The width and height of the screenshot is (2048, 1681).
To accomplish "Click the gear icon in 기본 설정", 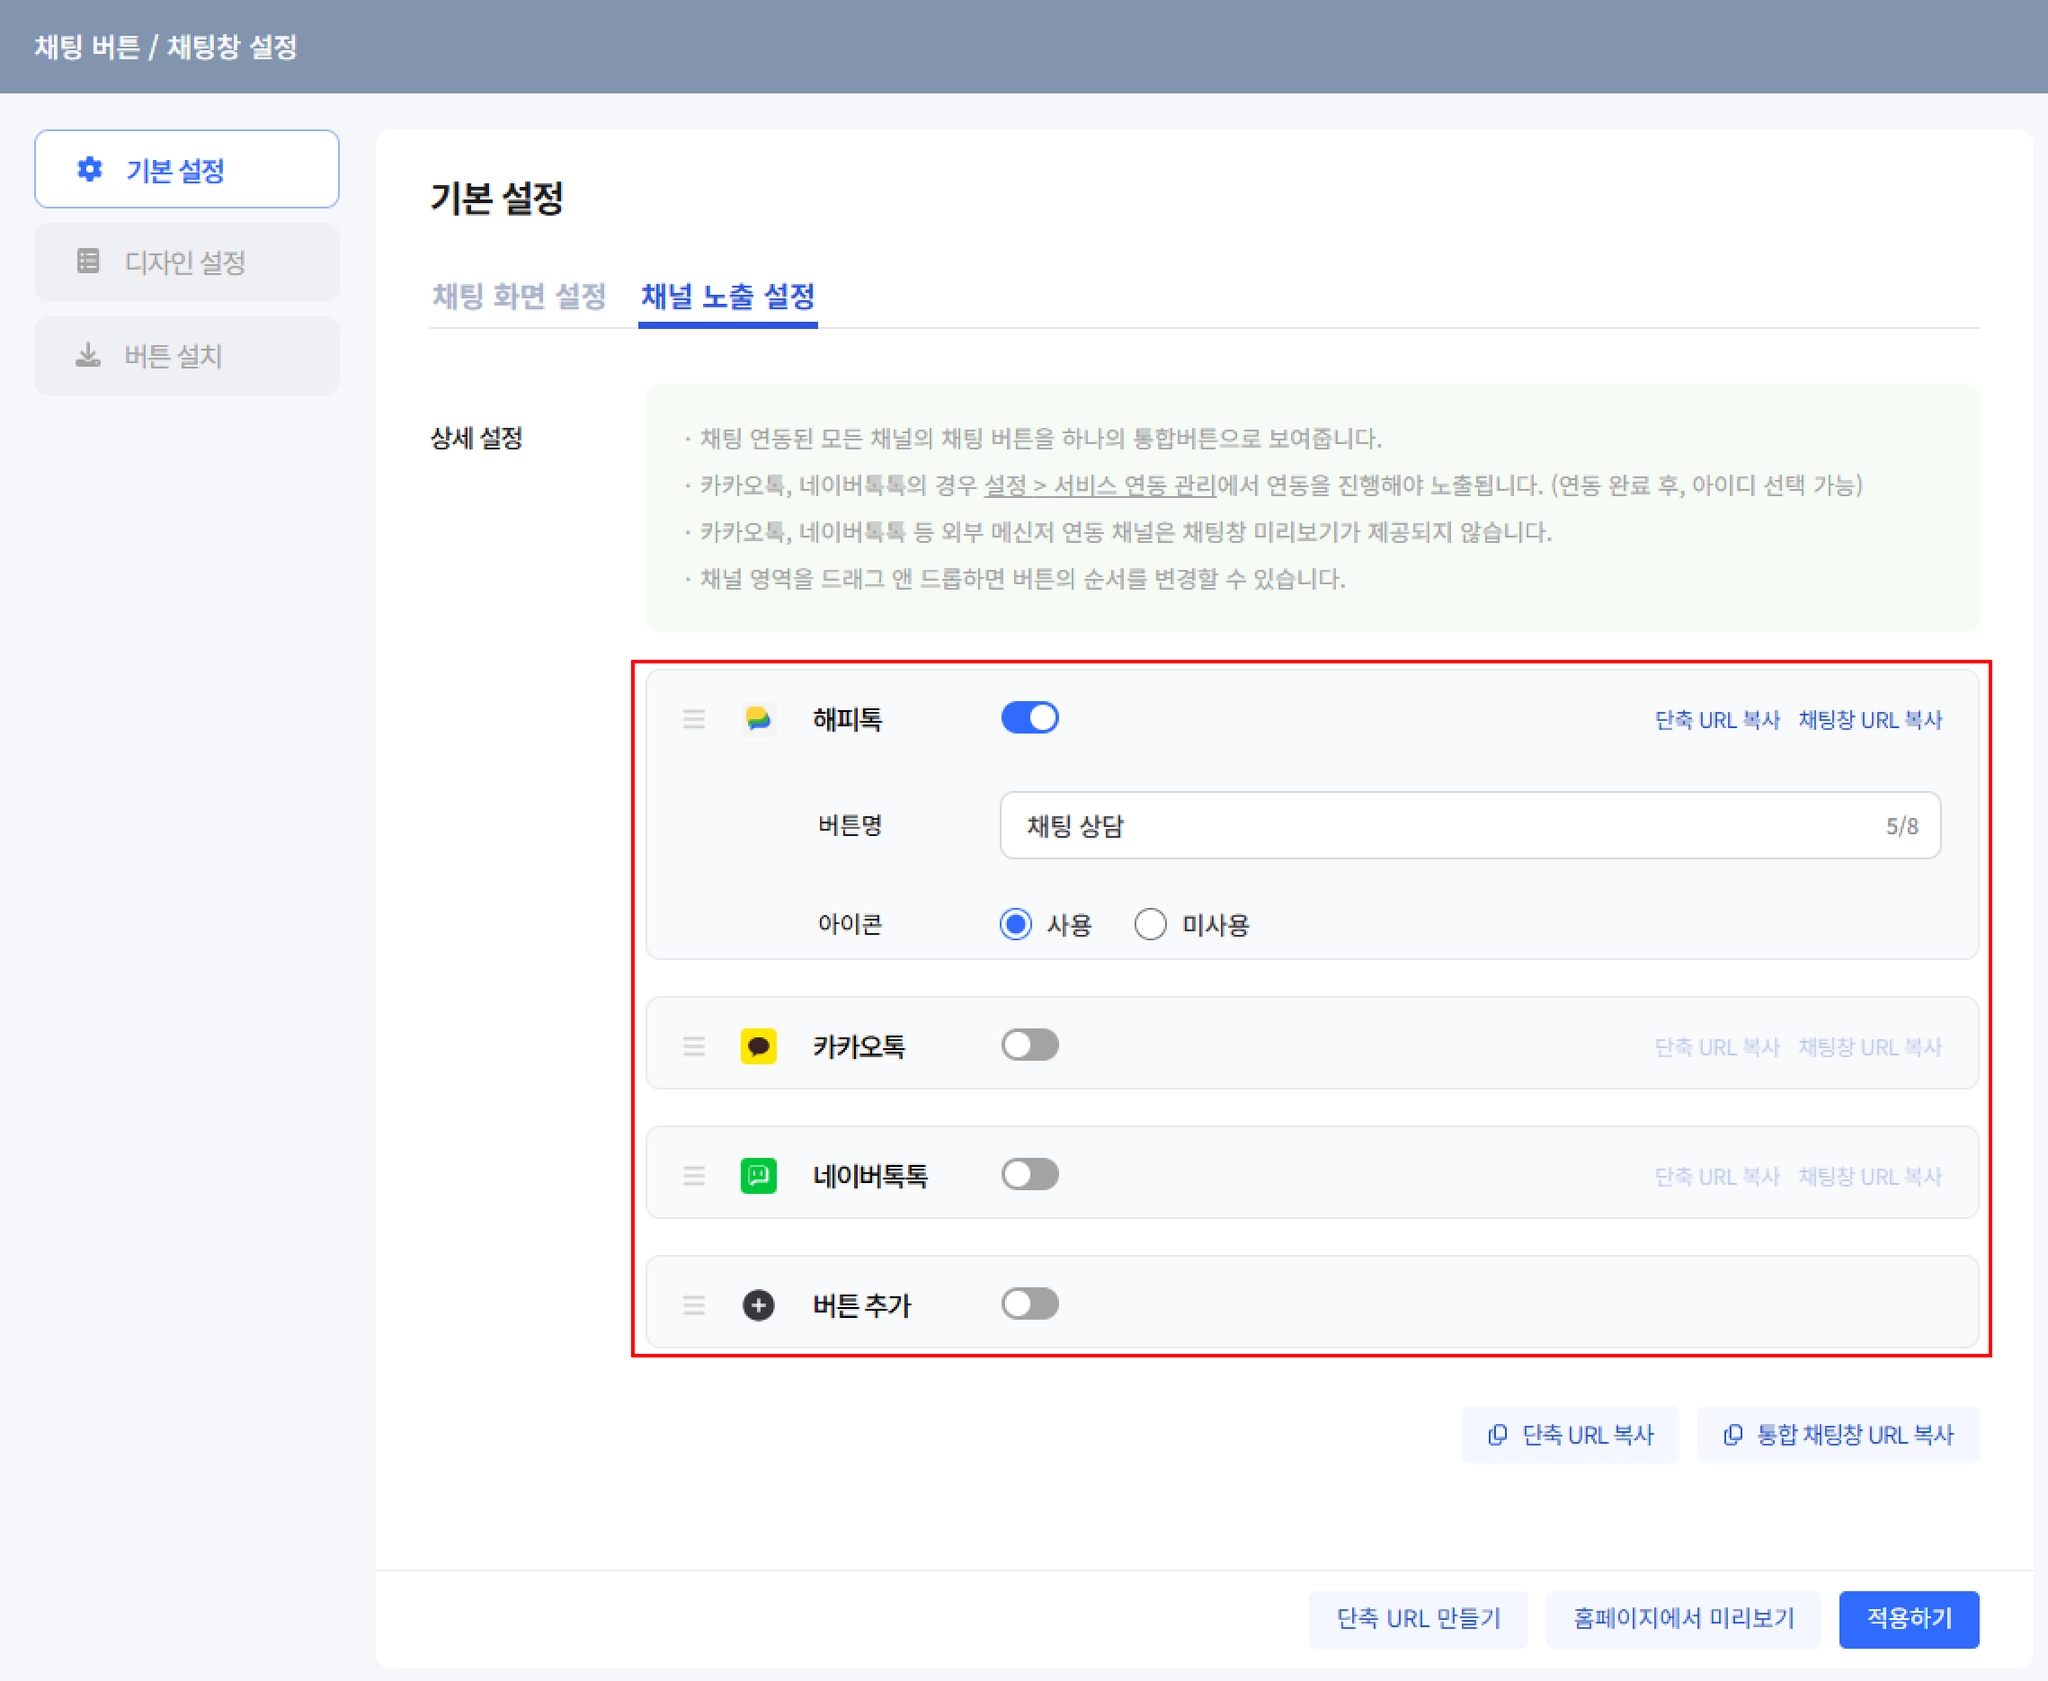I will point(90,169).
